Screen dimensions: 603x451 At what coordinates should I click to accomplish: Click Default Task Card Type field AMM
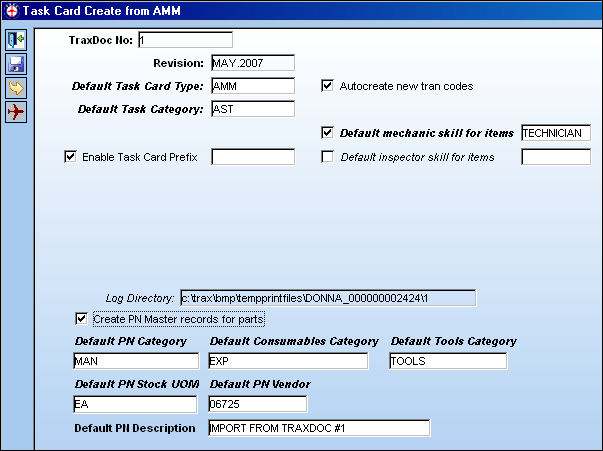pyautogui.click(x=253, y=86)
